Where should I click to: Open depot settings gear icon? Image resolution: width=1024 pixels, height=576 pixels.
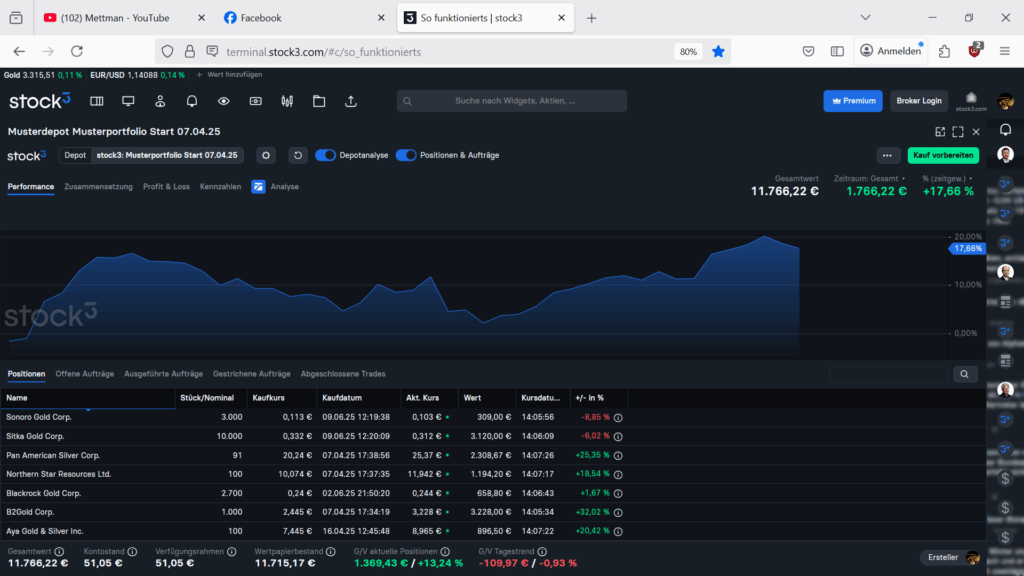[x=266, y=155]
